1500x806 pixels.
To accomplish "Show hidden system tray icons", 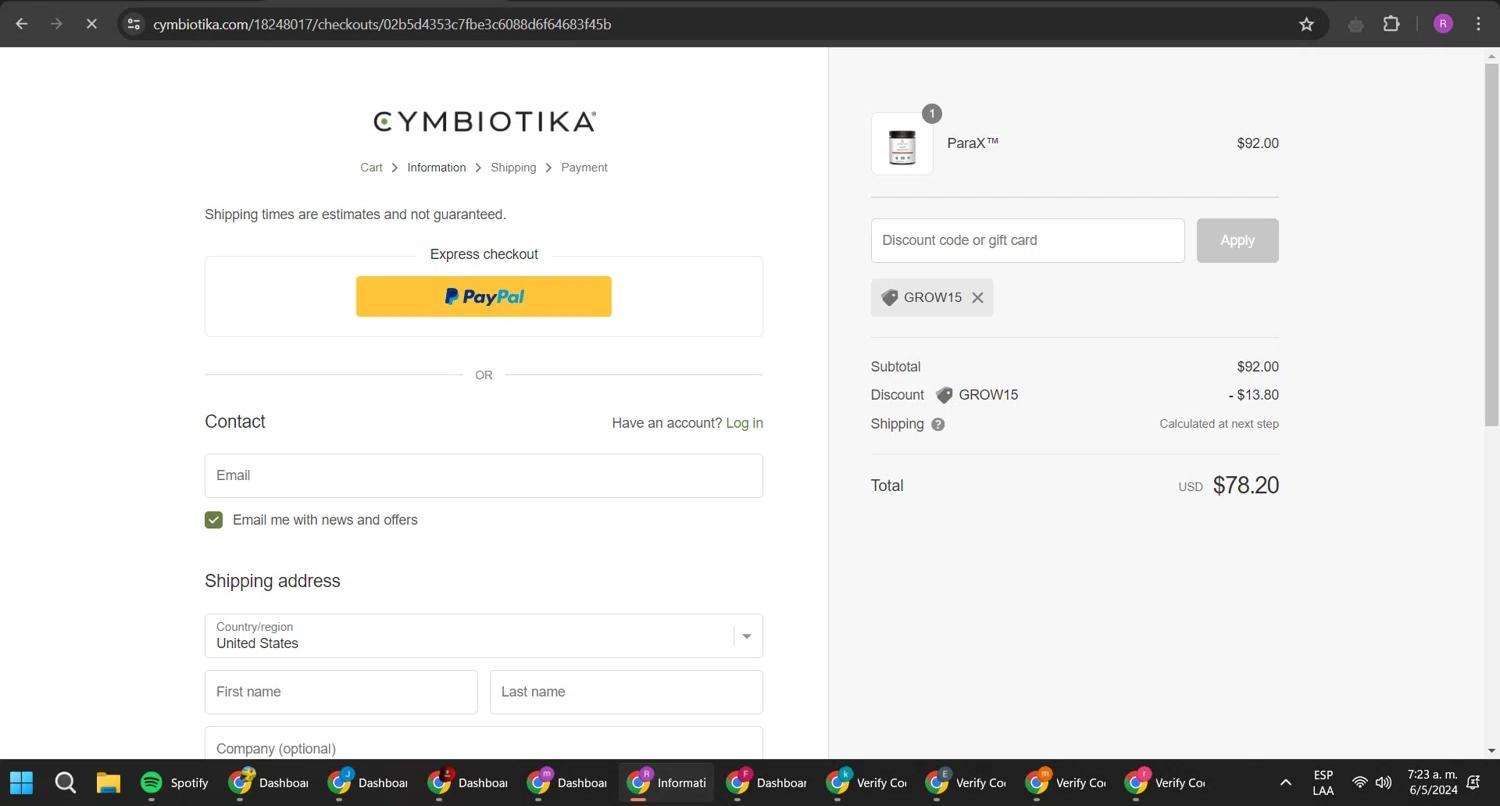I will [x=1286, y=783].
